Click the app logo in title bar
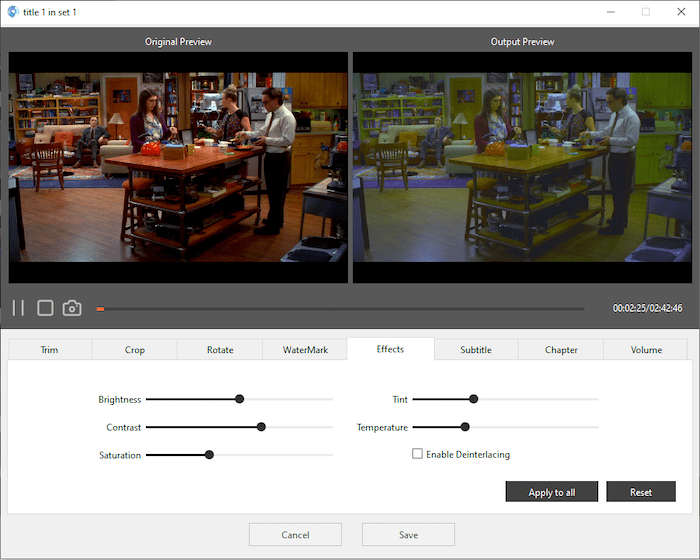The height and width of the screenshot is (560, 700). pyautogui.click(x=12, y=12)
